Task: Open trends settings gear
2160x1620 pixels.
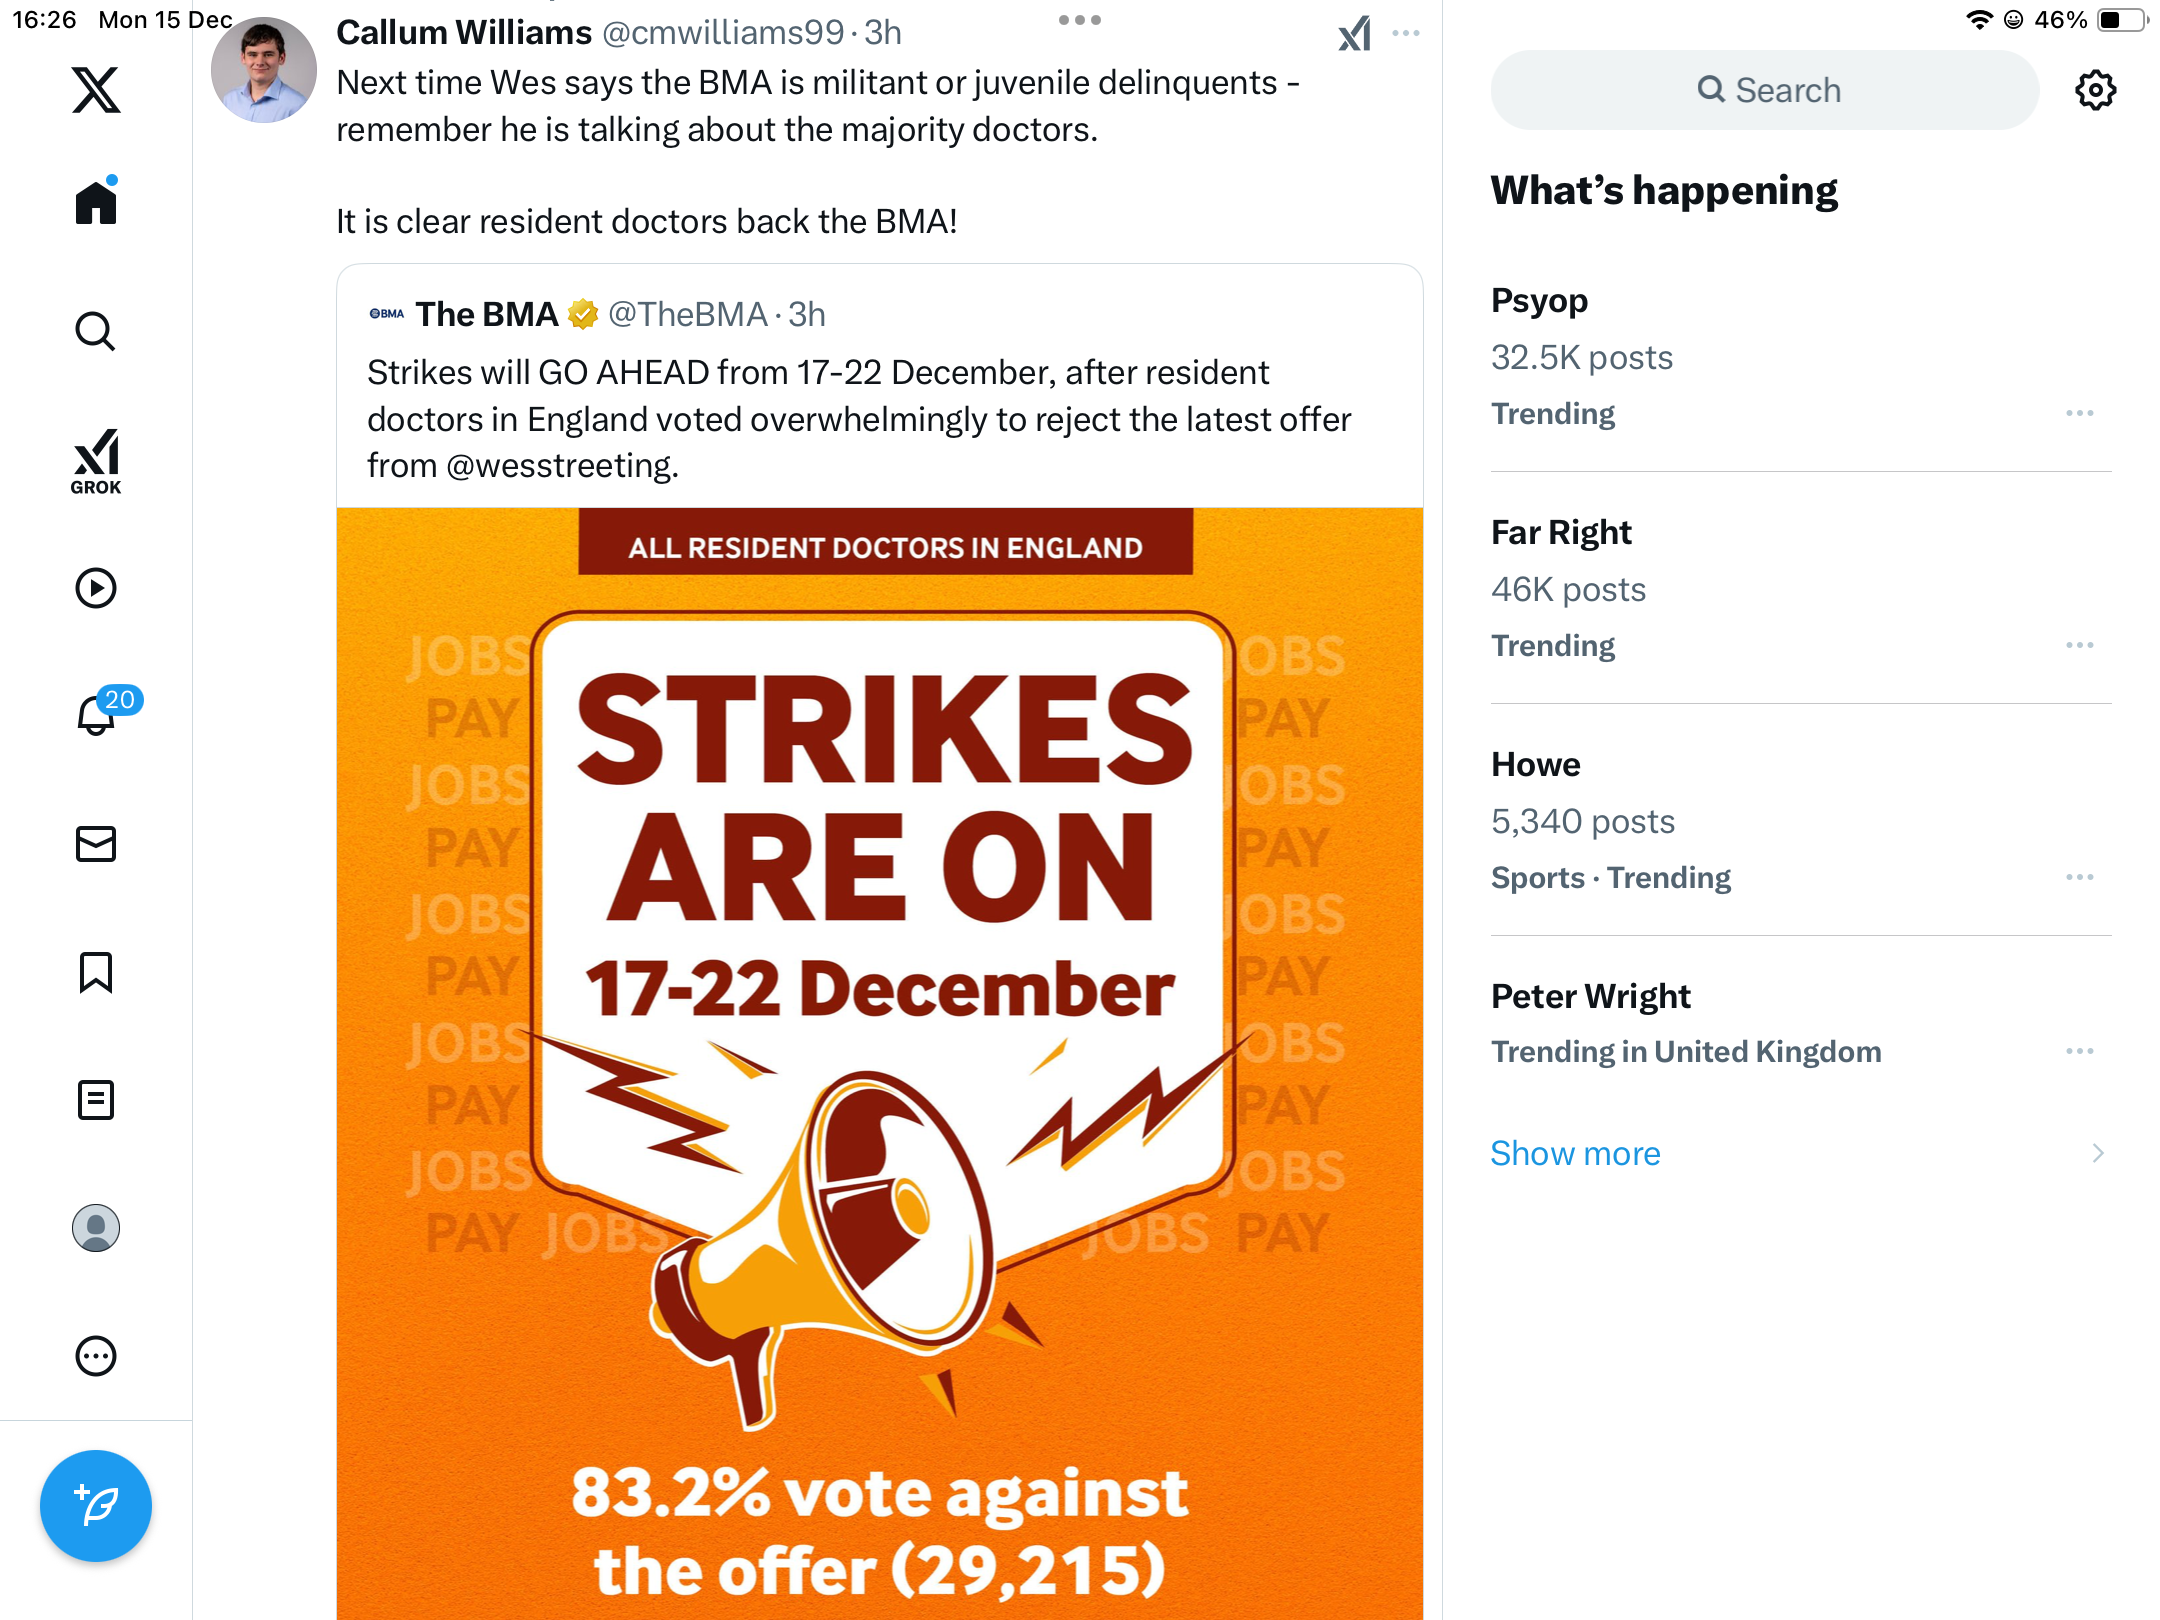Action: pyautogui.click(x=2095, y=90)
